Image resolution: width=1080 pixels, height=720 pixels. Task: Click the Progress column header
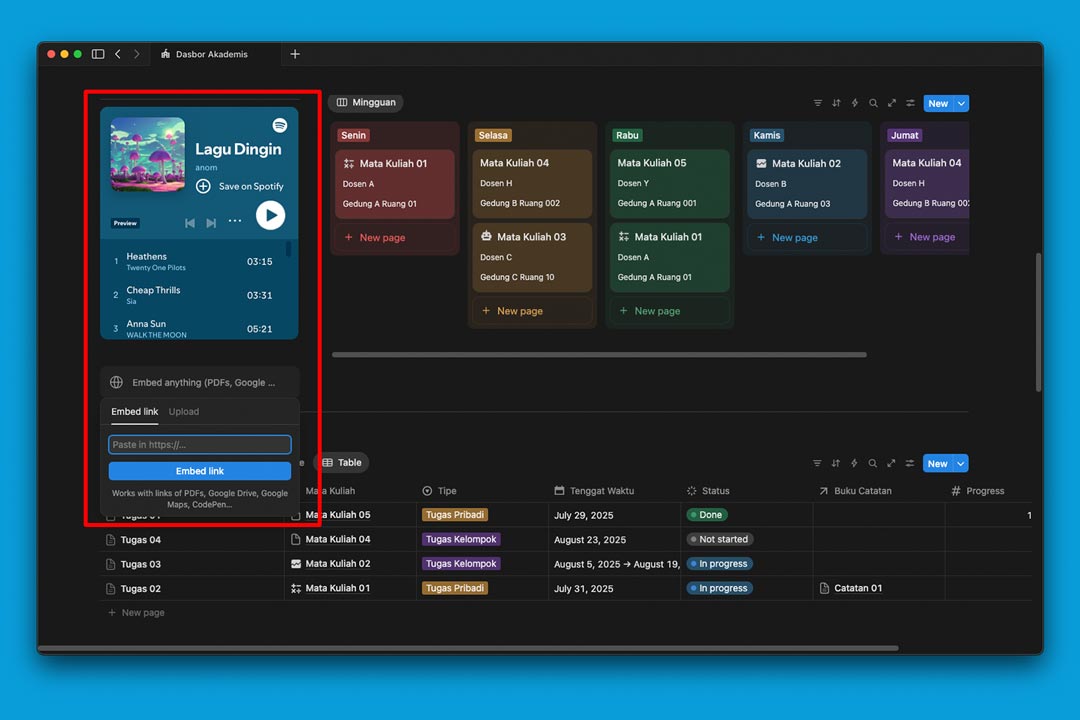(978, 491)
